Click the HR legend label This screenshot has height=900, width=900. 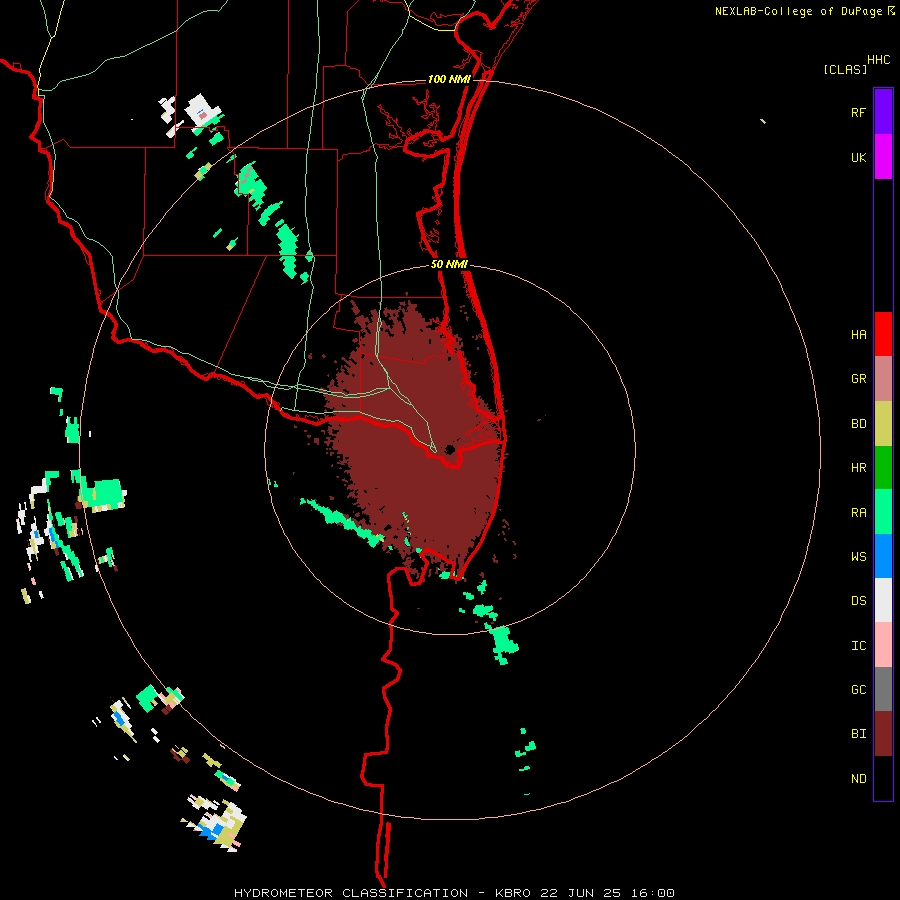tap(858, 468)
